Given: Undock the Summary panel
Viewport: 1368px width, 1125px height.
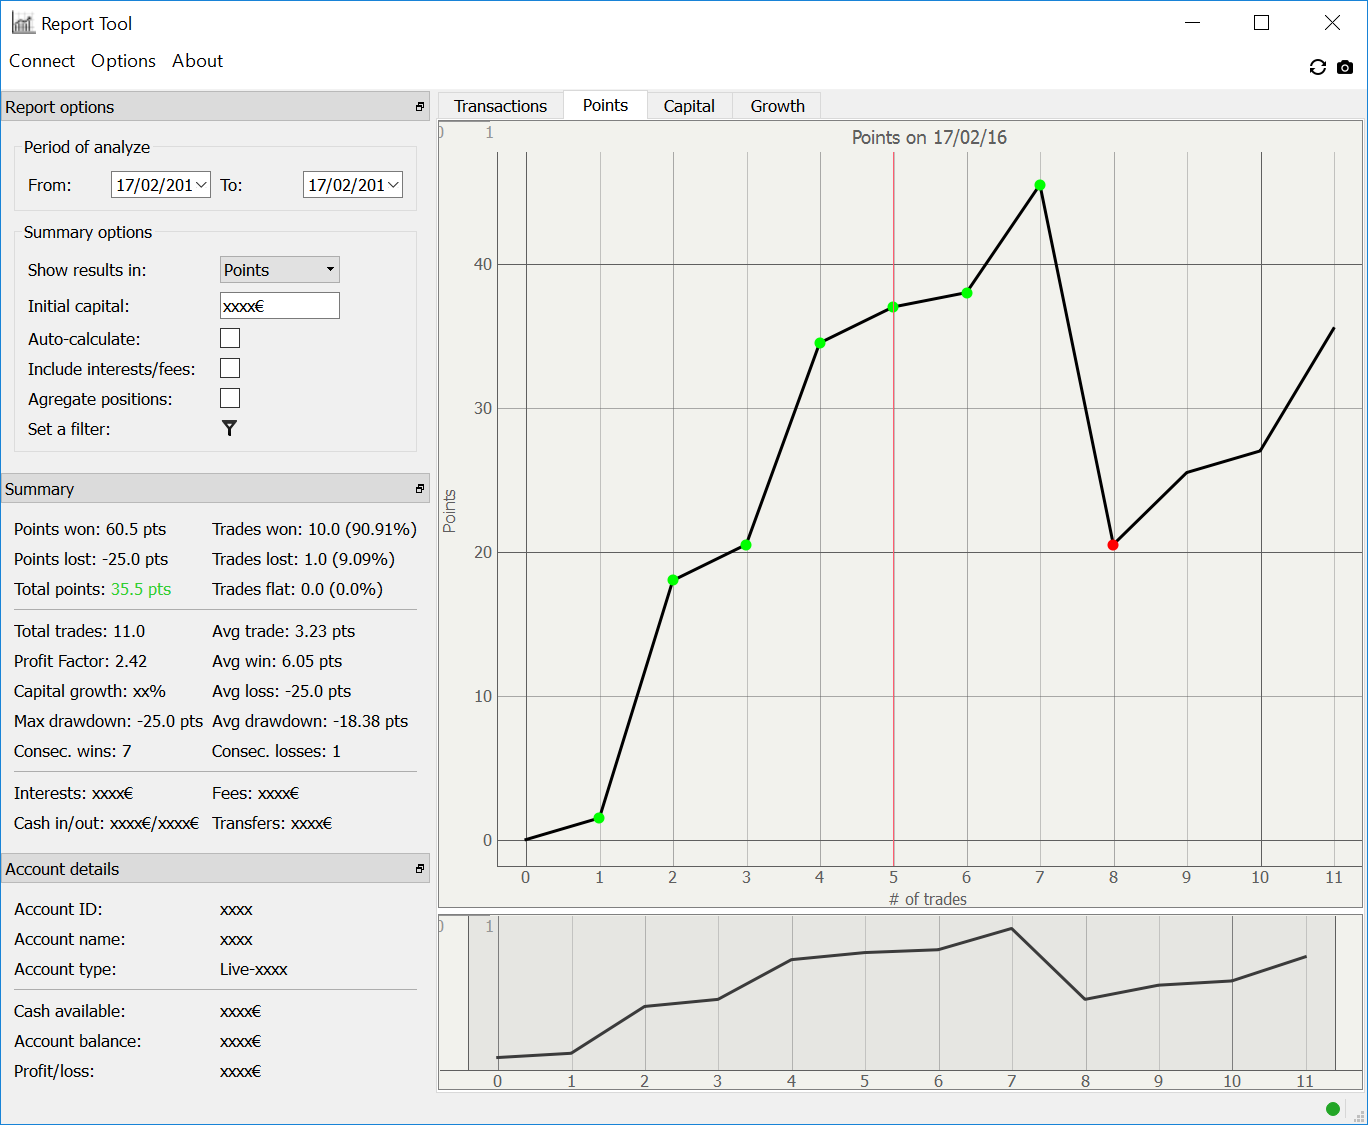Looking at the screenshot, I should pos(420,489).
